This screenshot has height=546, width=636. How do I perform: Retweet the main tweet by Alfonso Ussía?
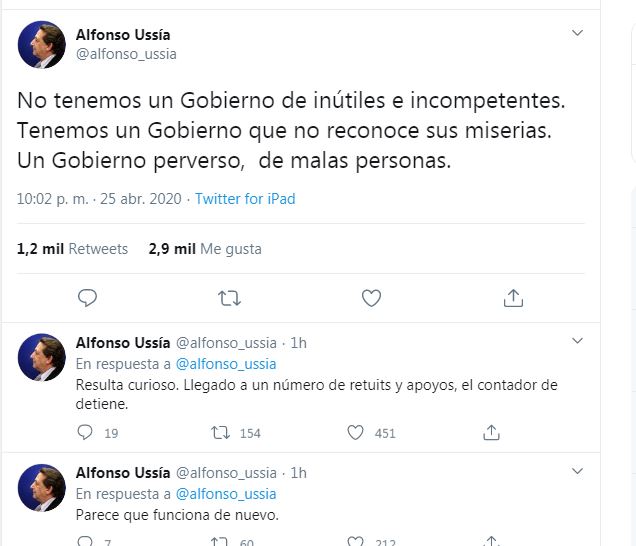coord(229,297)
